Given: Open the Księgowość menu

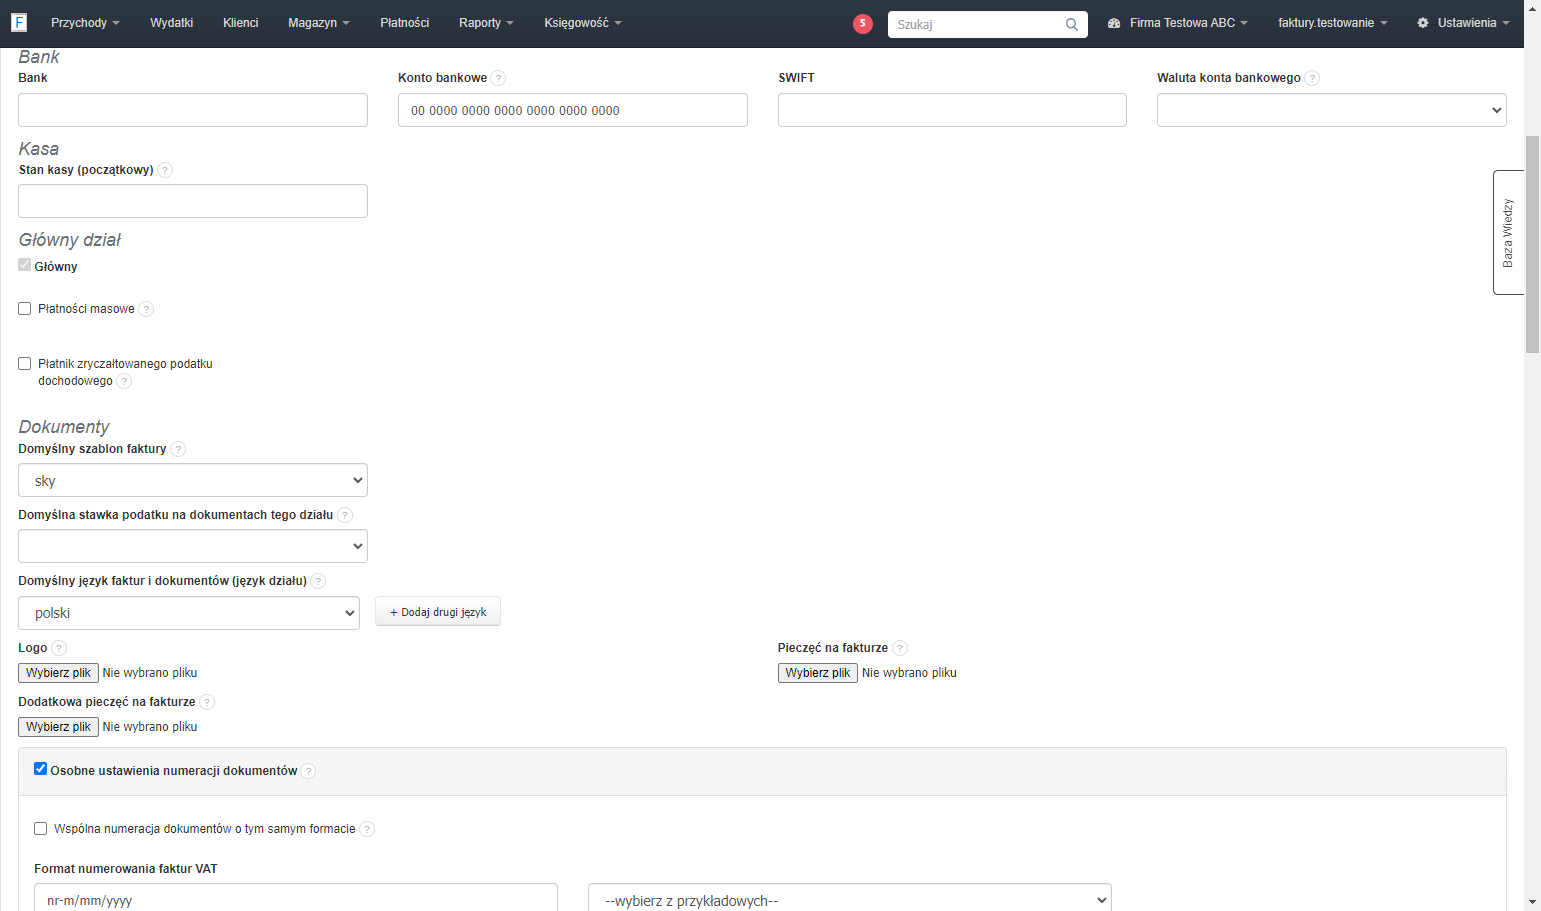Looking at the screenshot, I should (x=583, y=23).
